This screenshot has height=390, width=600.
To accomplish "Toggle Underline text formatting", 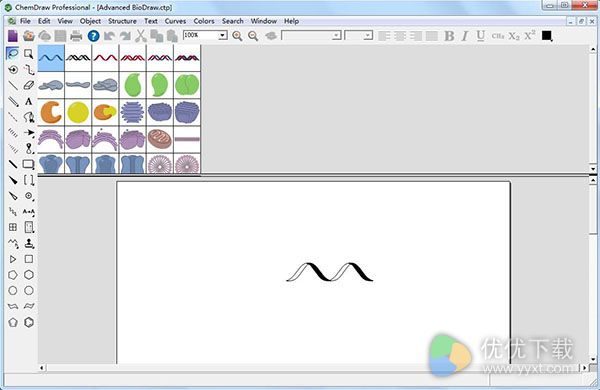I will click(481, 36).
